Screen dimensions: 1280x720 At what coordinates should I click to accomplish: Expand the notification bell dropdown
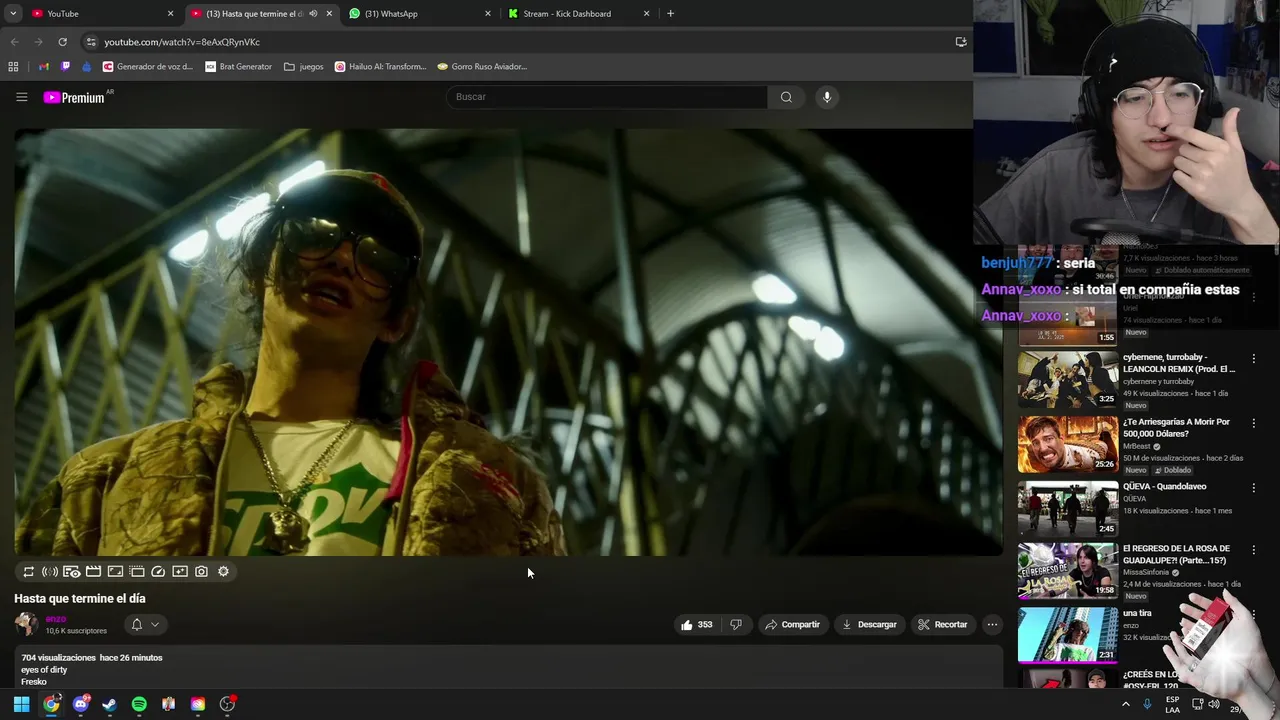145,625
